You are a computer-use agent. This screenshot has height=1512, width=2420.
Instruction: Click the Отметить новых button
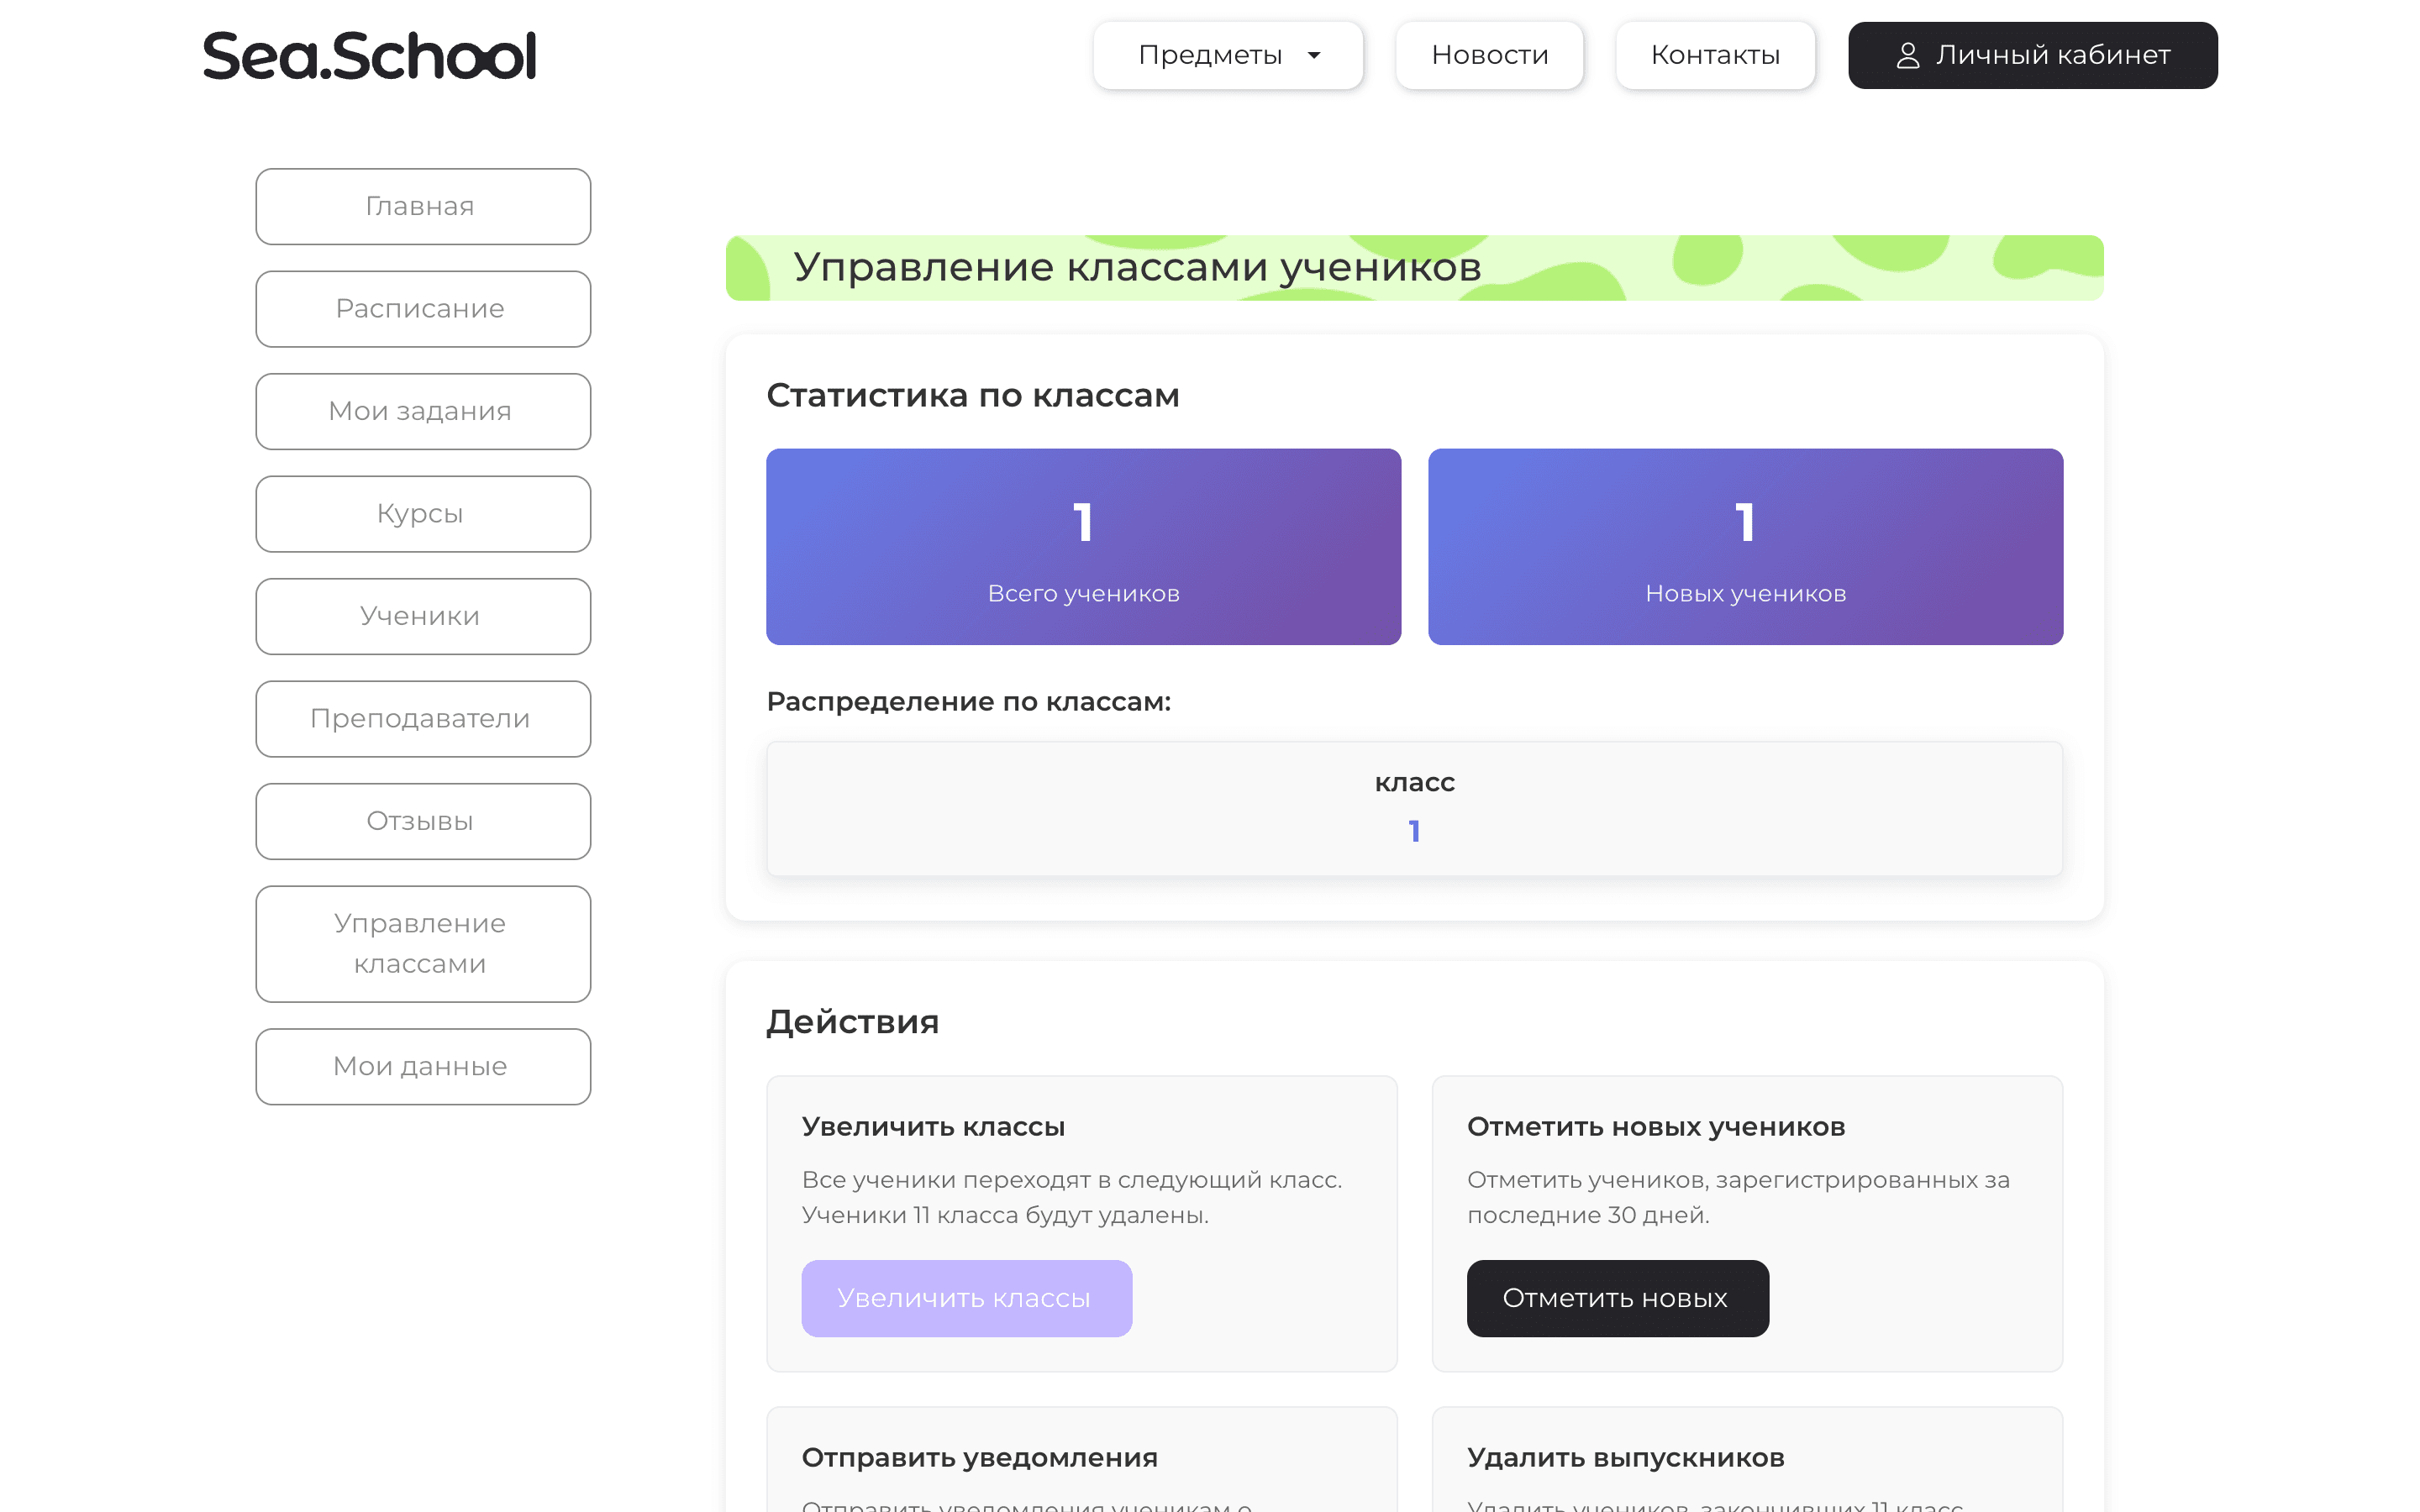(1617, 1298)
